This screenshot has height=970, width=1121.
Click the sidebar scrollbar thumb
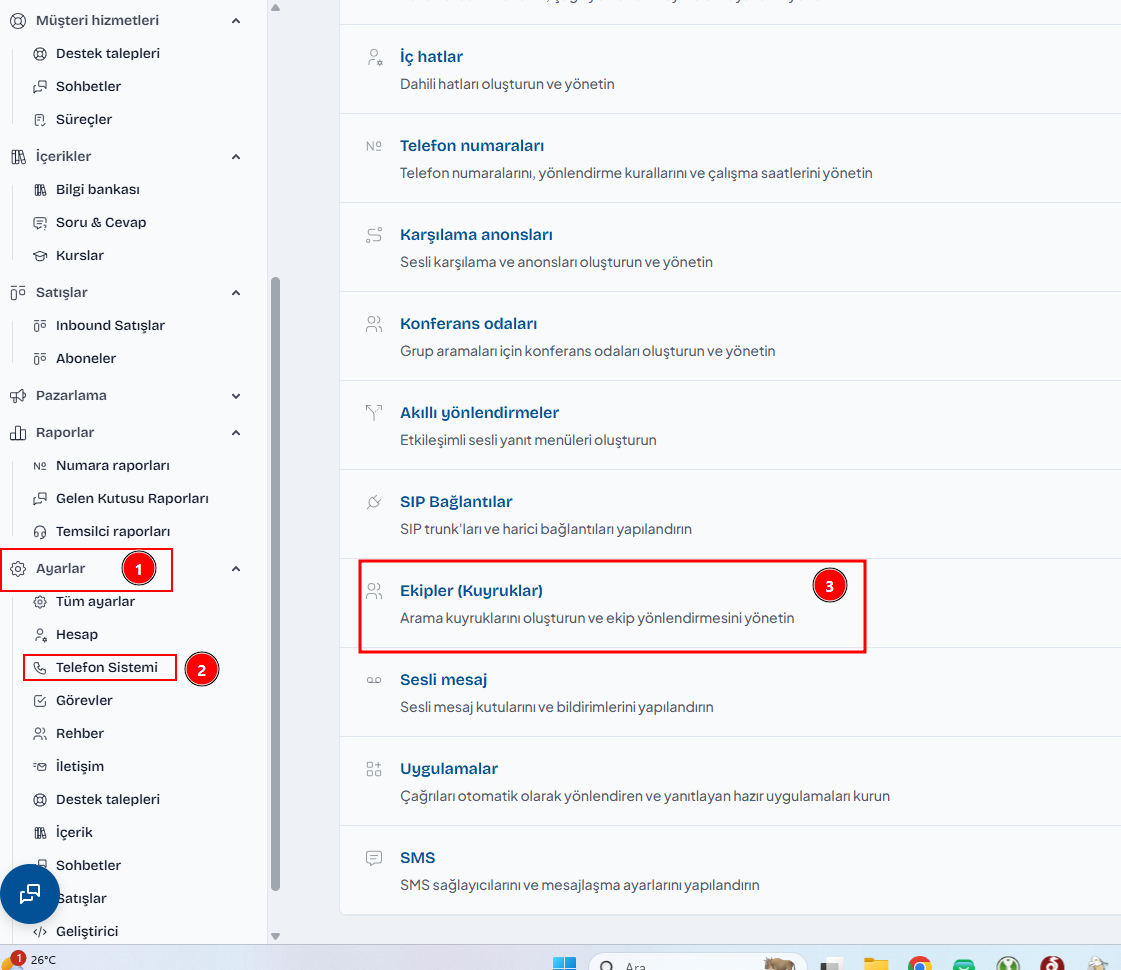(275, 584)
